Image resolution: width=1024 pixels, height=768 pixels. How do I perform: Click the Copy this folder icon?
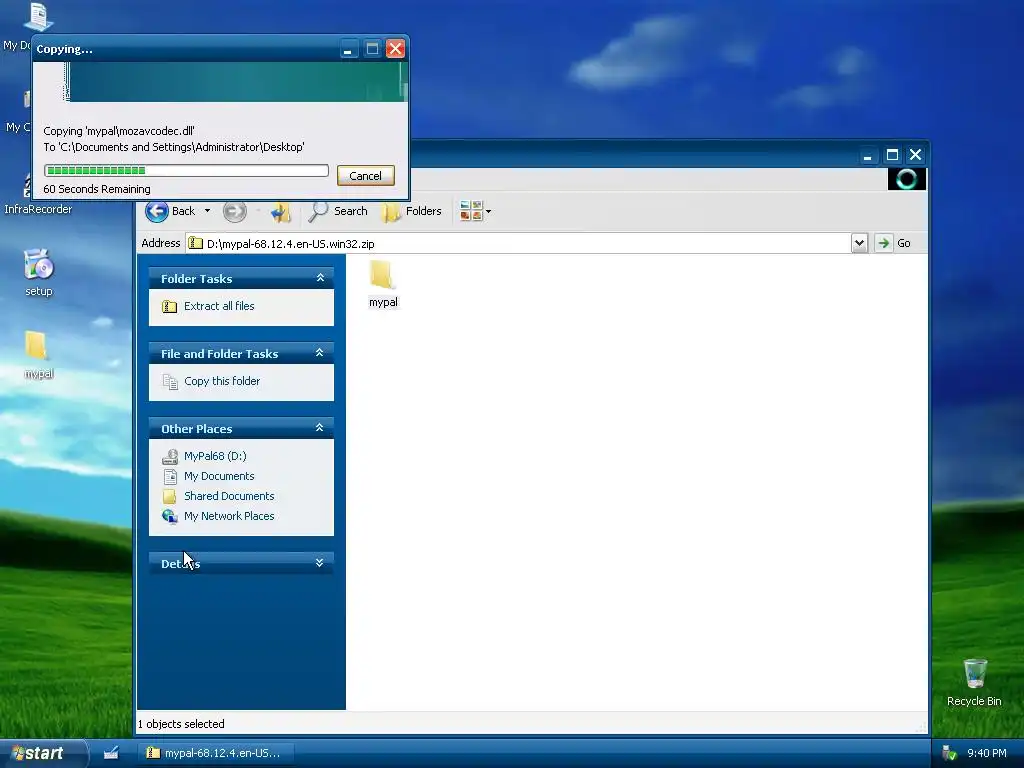(x=170, y=381)
